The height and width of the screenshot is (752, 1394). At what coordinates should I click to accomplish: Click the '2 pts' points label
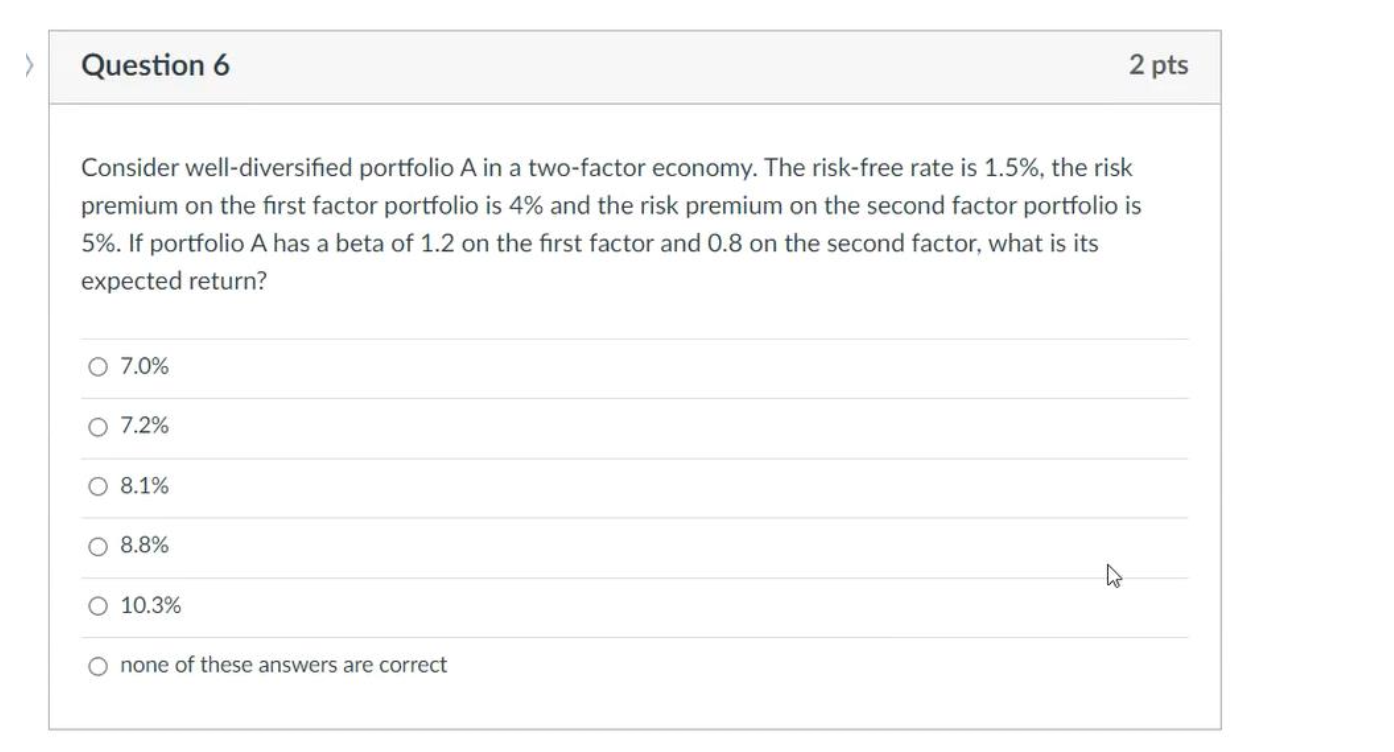(x=1158, y=66)
